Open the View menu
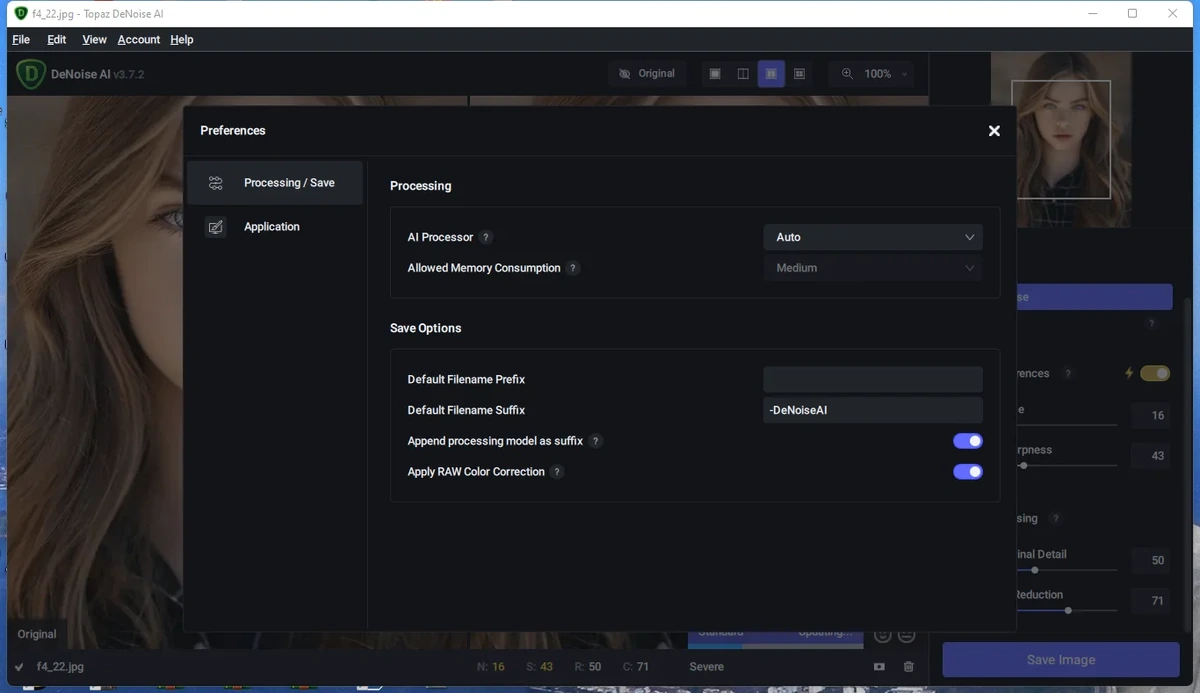This screenshot has width=1200, height=693. click(94, 40)
